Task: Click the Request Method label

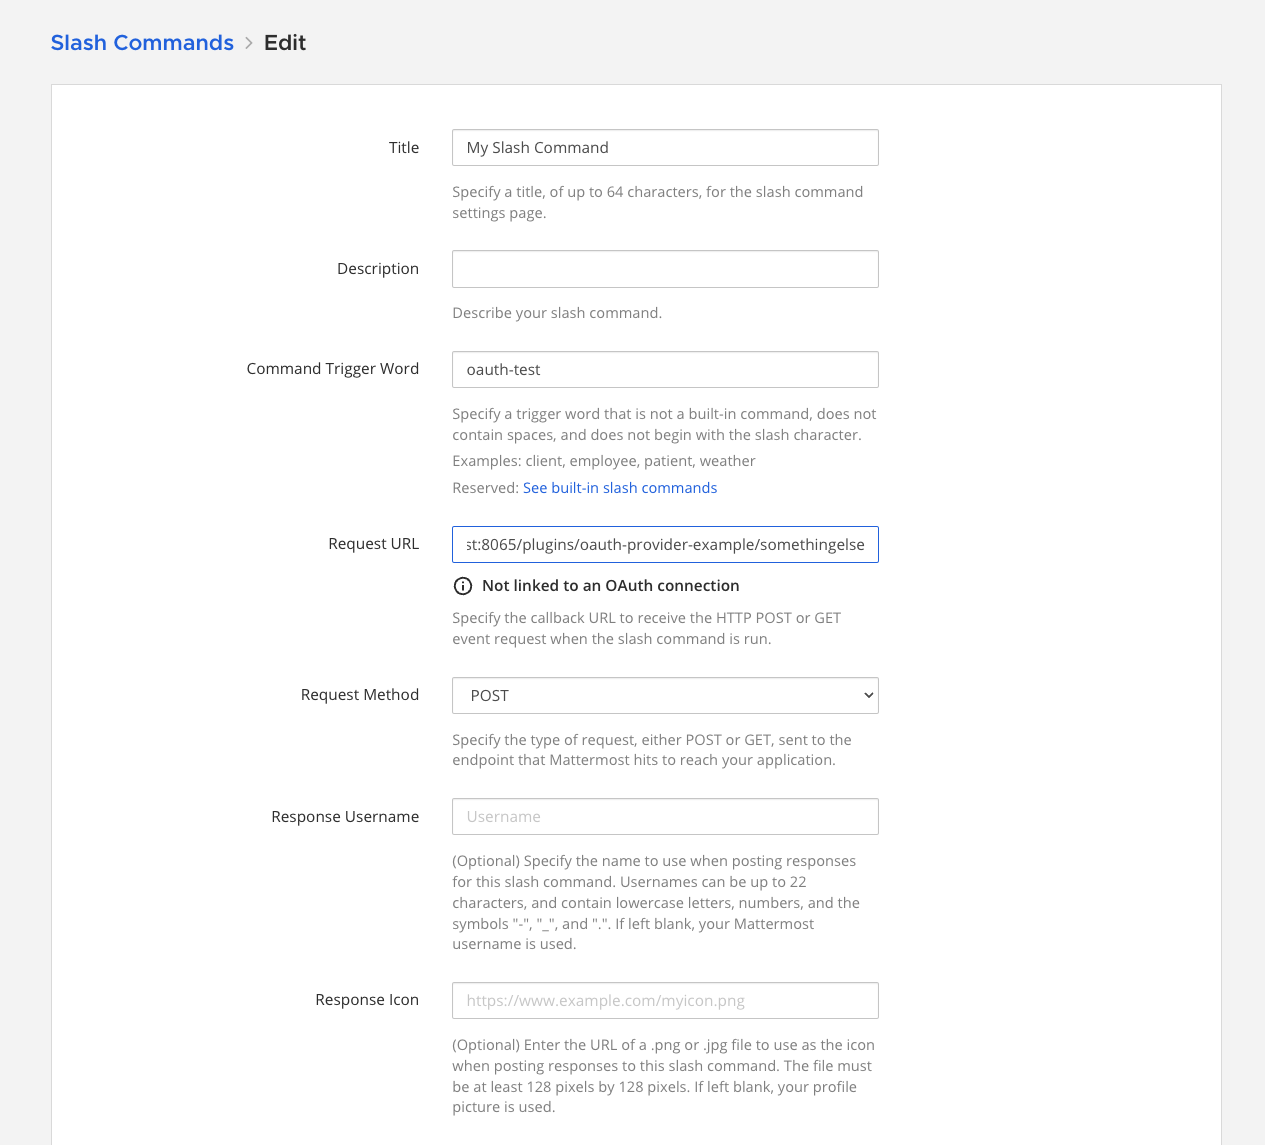Action: [359, 695]
